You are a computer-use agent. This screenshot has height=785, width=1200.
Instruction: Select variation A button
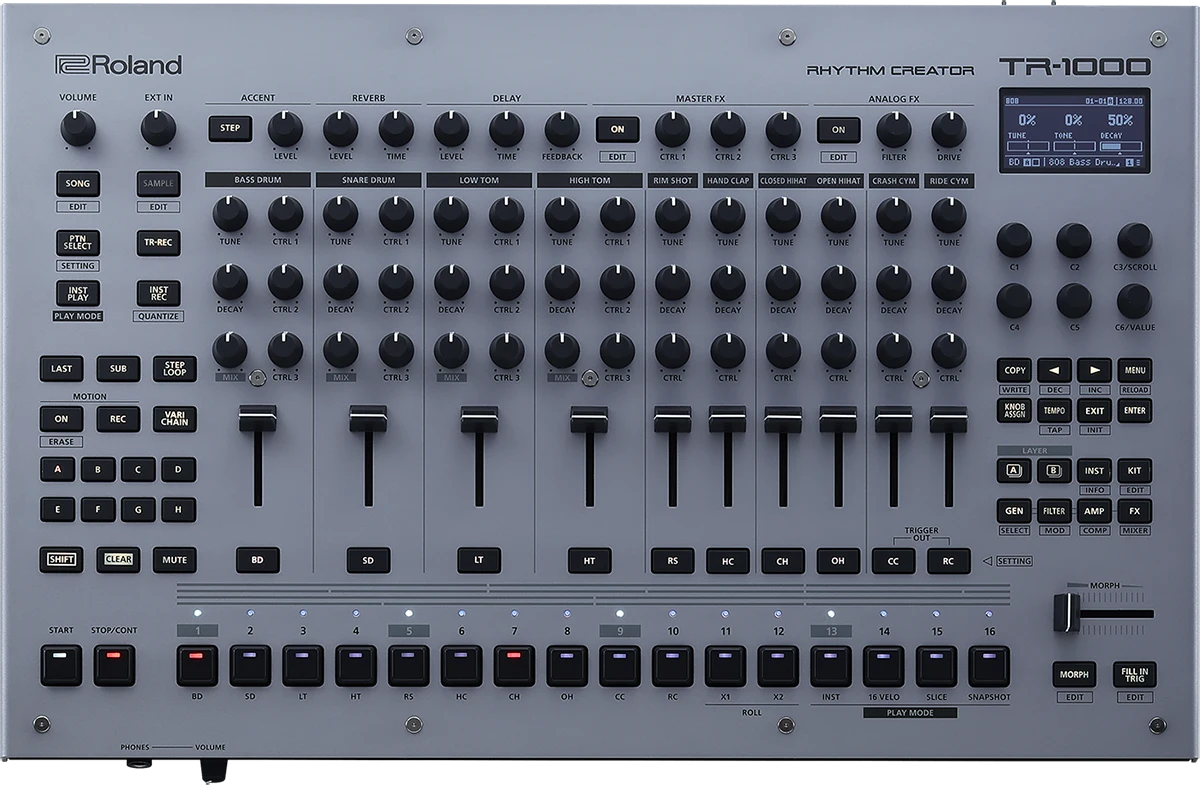point(57,469)
